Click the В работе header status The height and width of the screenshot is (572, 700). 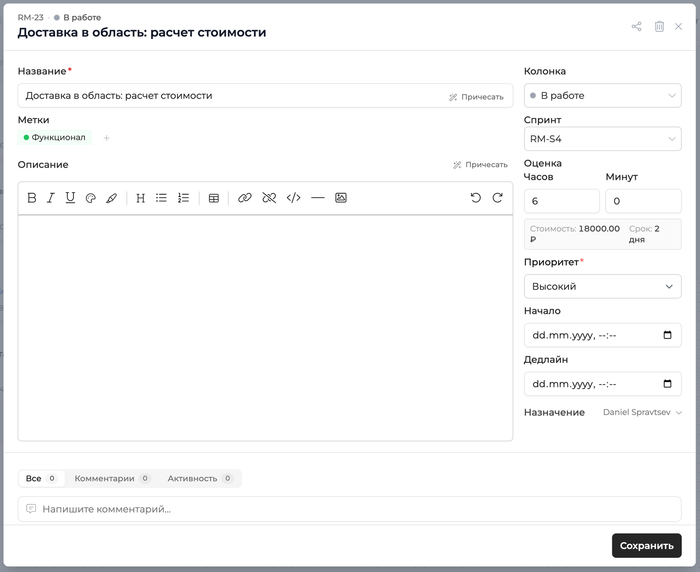click(77, 17)
